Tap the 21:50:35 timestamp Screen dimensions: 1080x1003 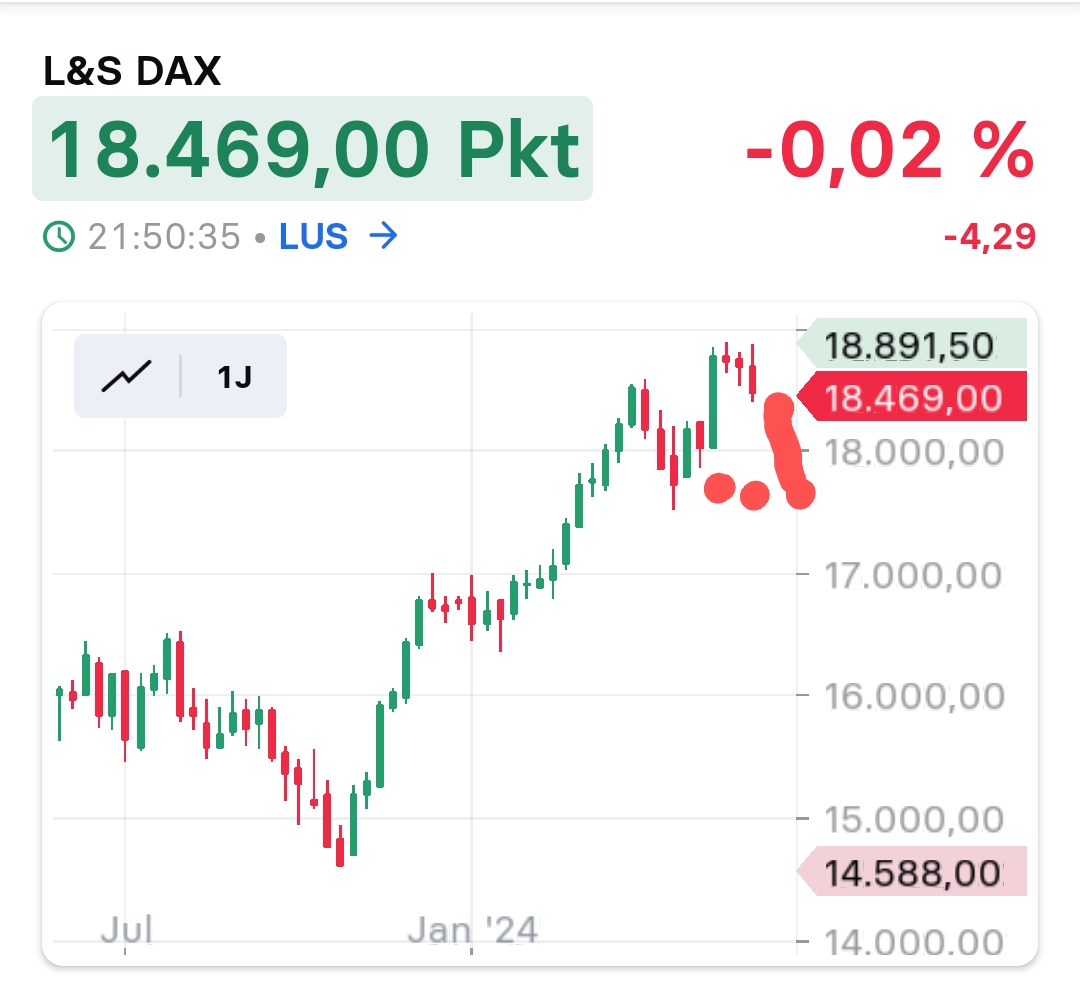pos(164,237)
